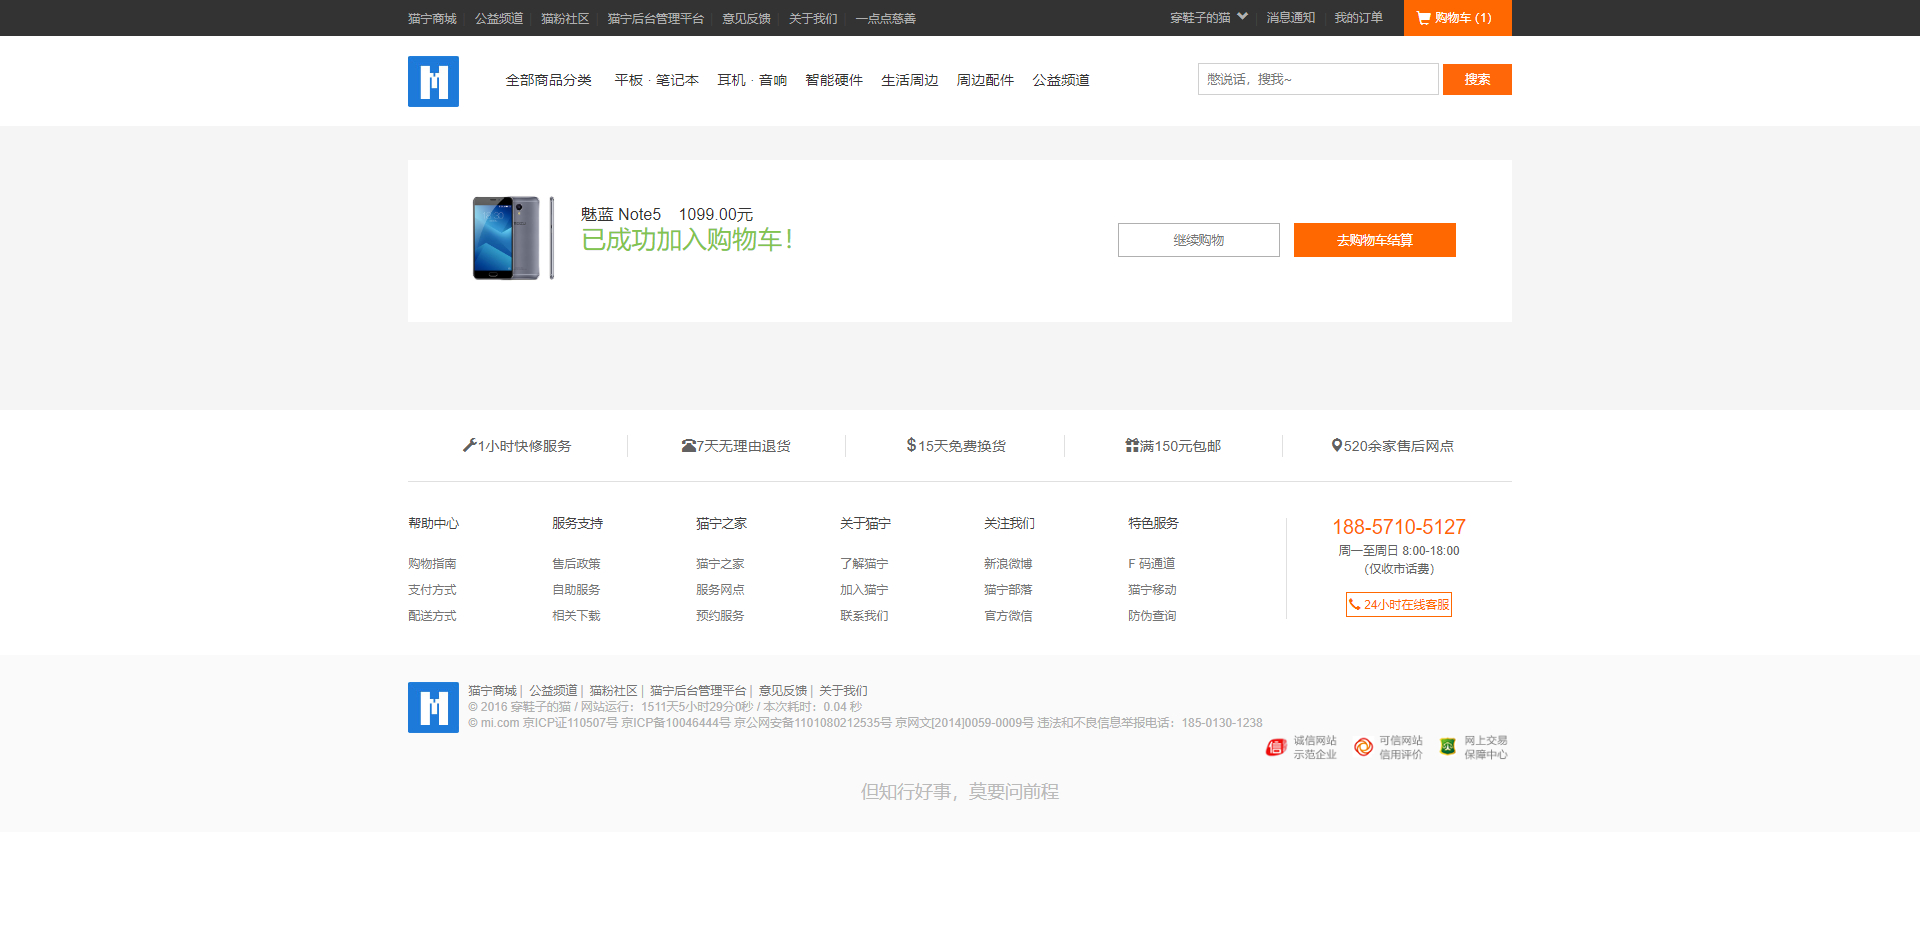Click the 诚信网站 示范企业 badge
The width and height of the screenshot is (1920, 937).
pos(1301,748)
